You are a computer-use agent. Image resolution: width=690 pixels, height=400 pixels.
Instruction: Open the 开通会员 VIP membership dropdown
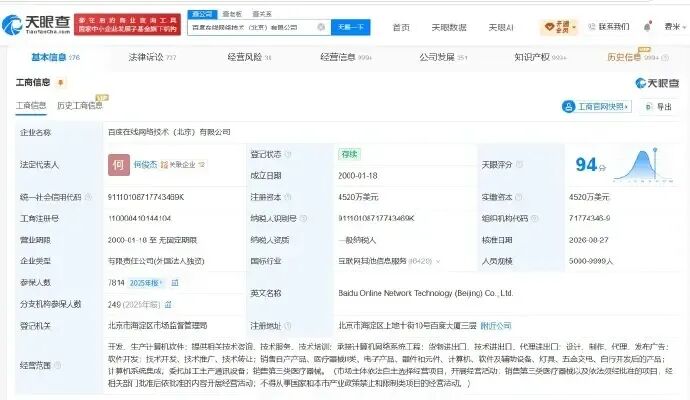pyautogui.click(x=558, y=27)
